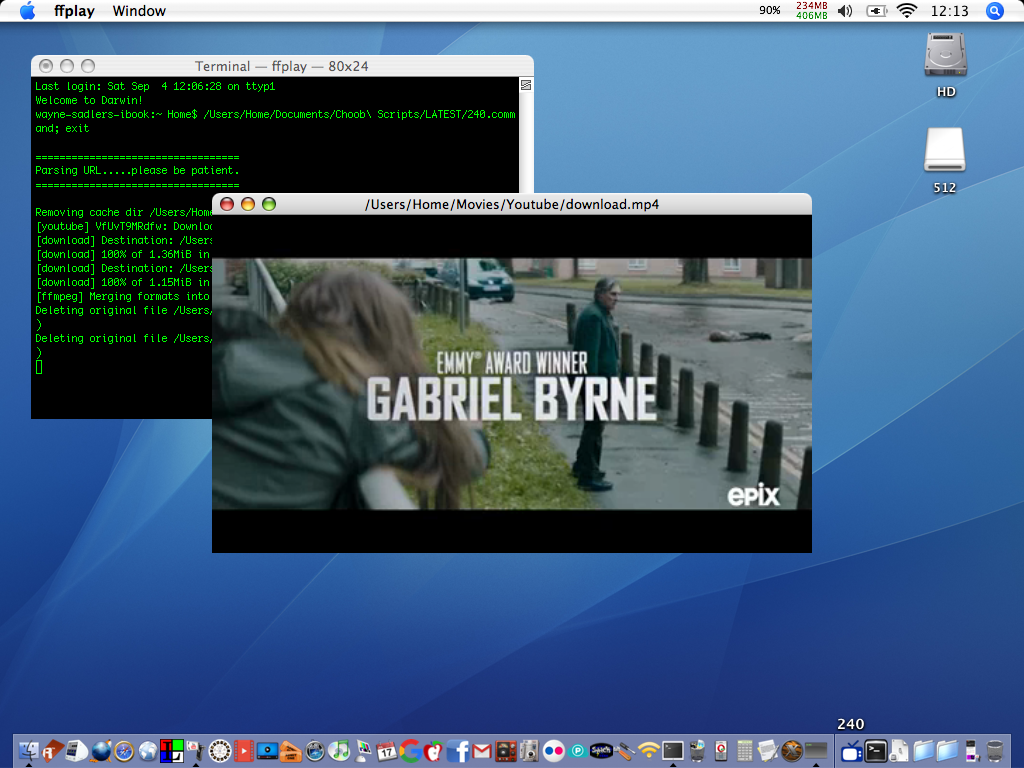Click the Terminal window title bar

pyautogui.click(x=282, y=66)
